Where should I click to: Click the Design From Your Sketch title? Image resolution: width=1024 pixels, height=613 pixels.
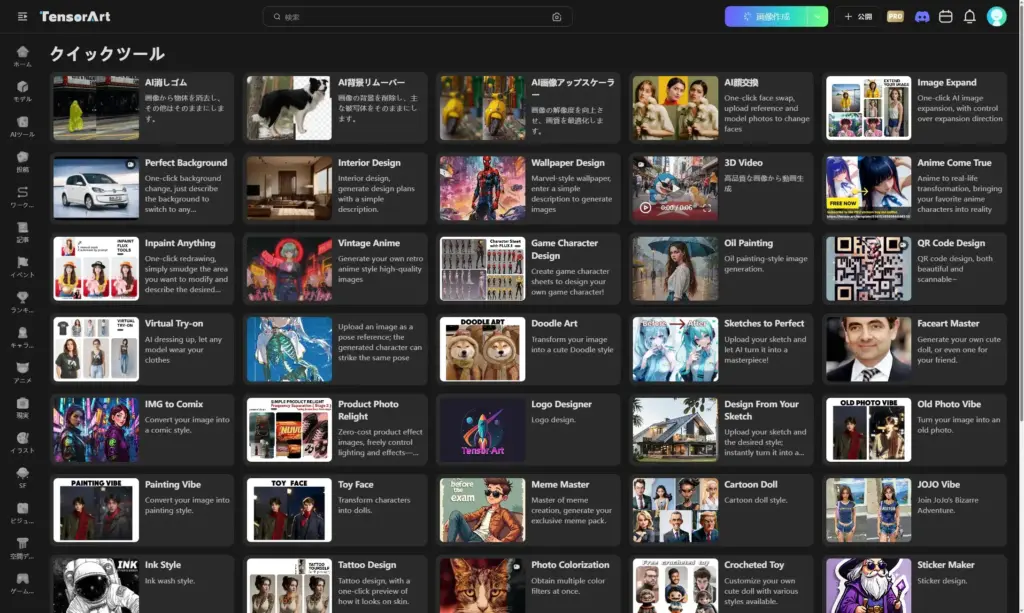pyautogui.click(x=761, y=410)
